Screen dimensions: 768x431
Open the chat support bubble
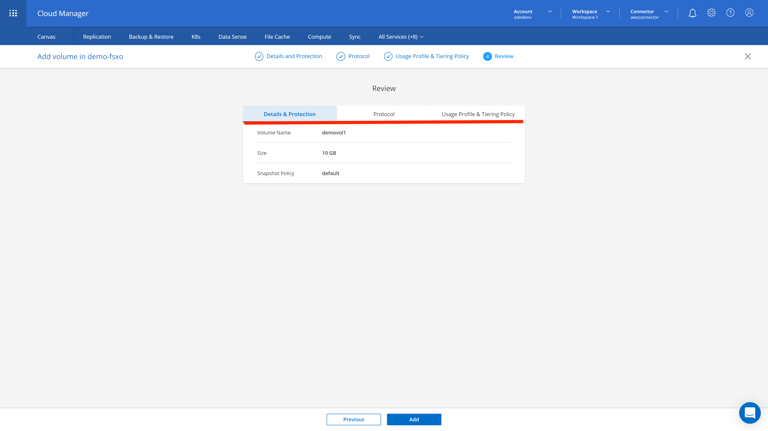click(x=749, y=412)
